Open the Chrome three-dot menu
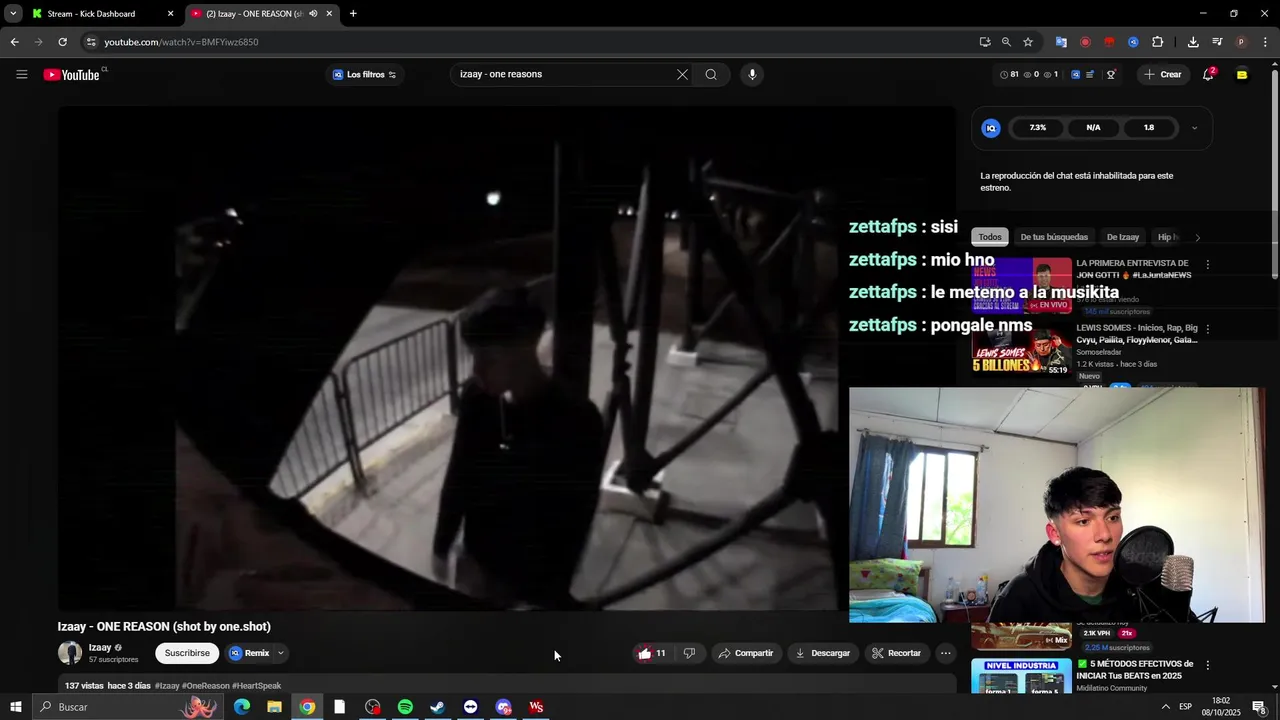1280x720 pixels. pyautogui.click(x=1266, y=42)
